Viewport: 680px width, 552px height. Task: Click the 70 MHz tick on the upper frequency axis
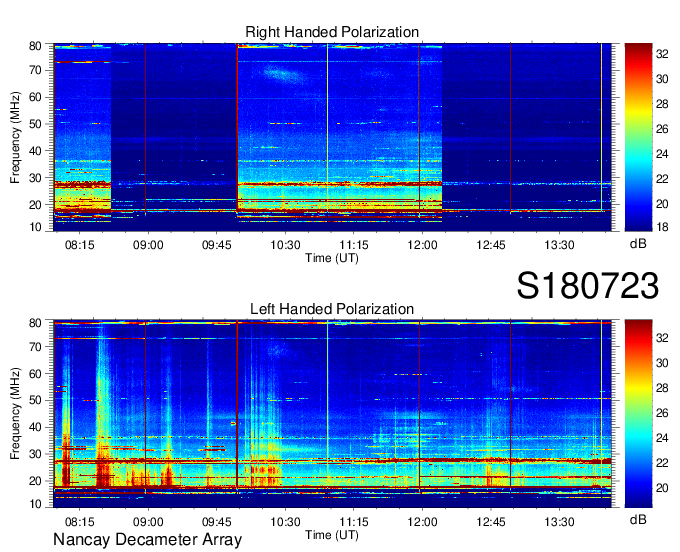point(35,70)
